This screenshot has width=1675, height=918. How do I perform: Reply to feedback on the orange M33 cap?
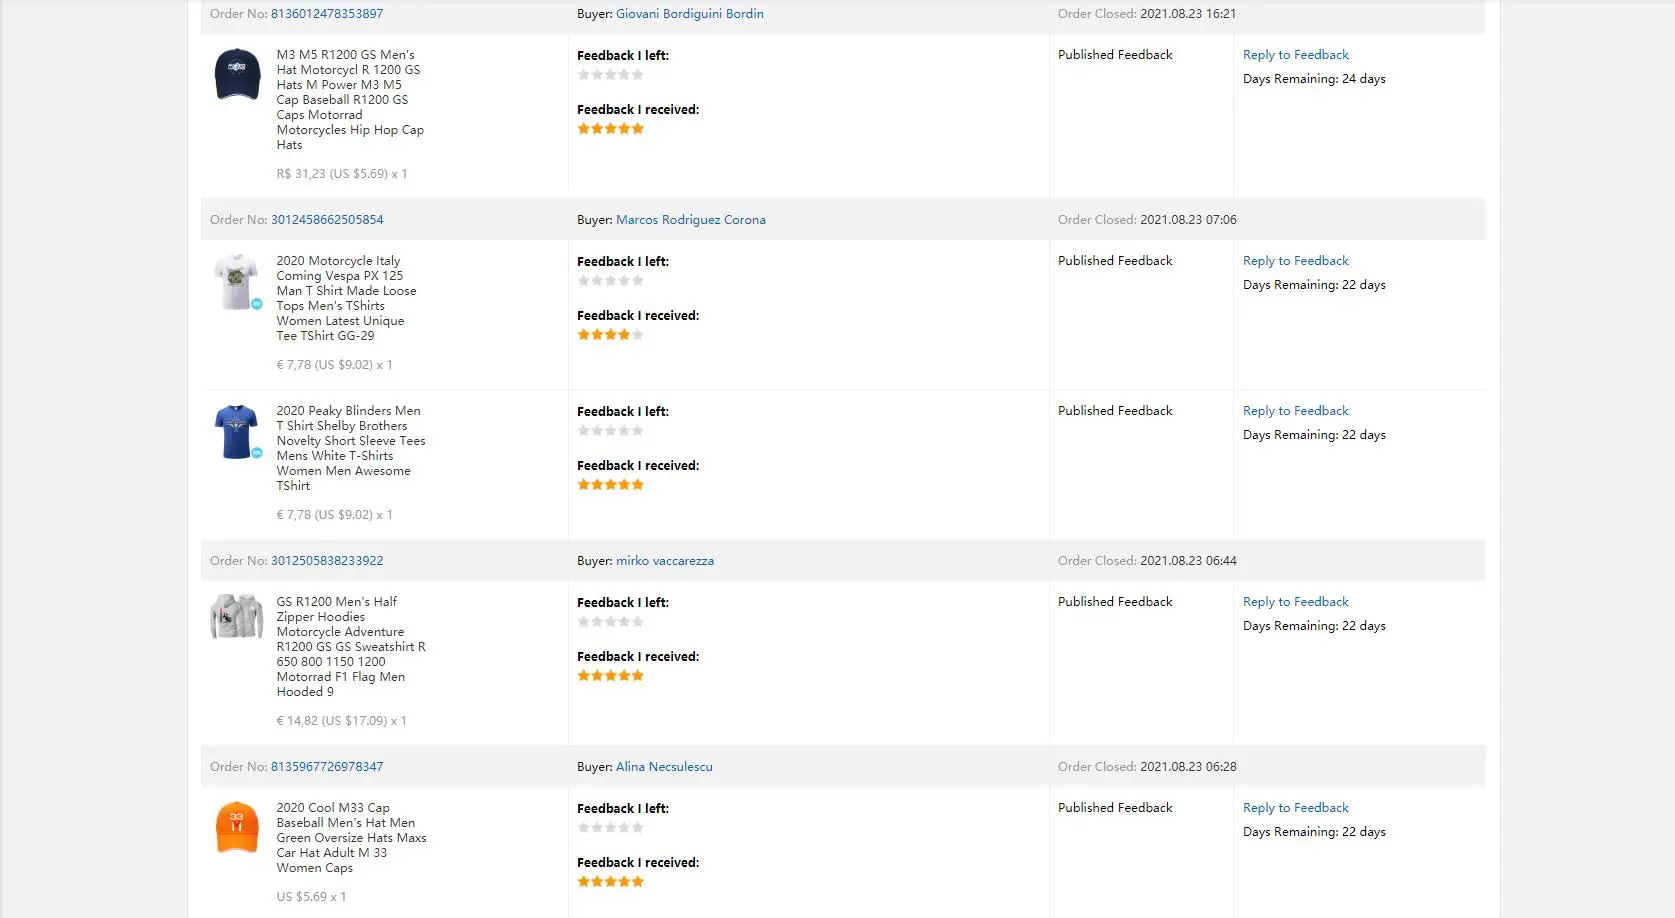(x=1295, y=808)
